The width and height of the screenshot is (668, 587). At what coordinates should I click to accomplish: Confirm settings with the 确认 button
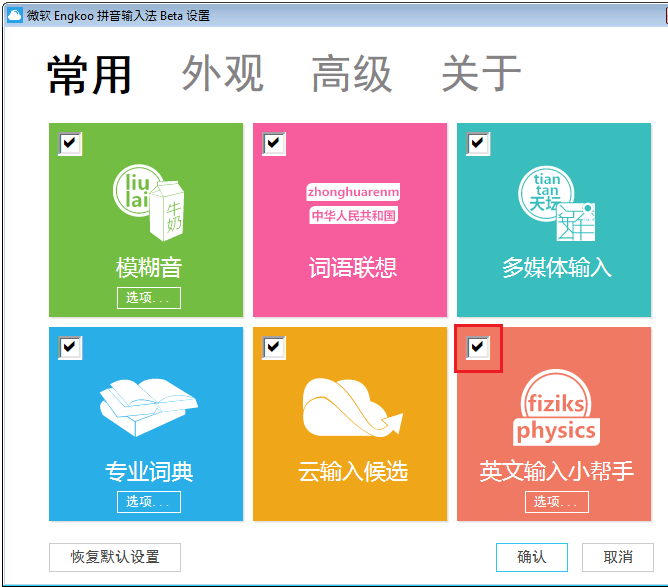(x=531, y=557)
